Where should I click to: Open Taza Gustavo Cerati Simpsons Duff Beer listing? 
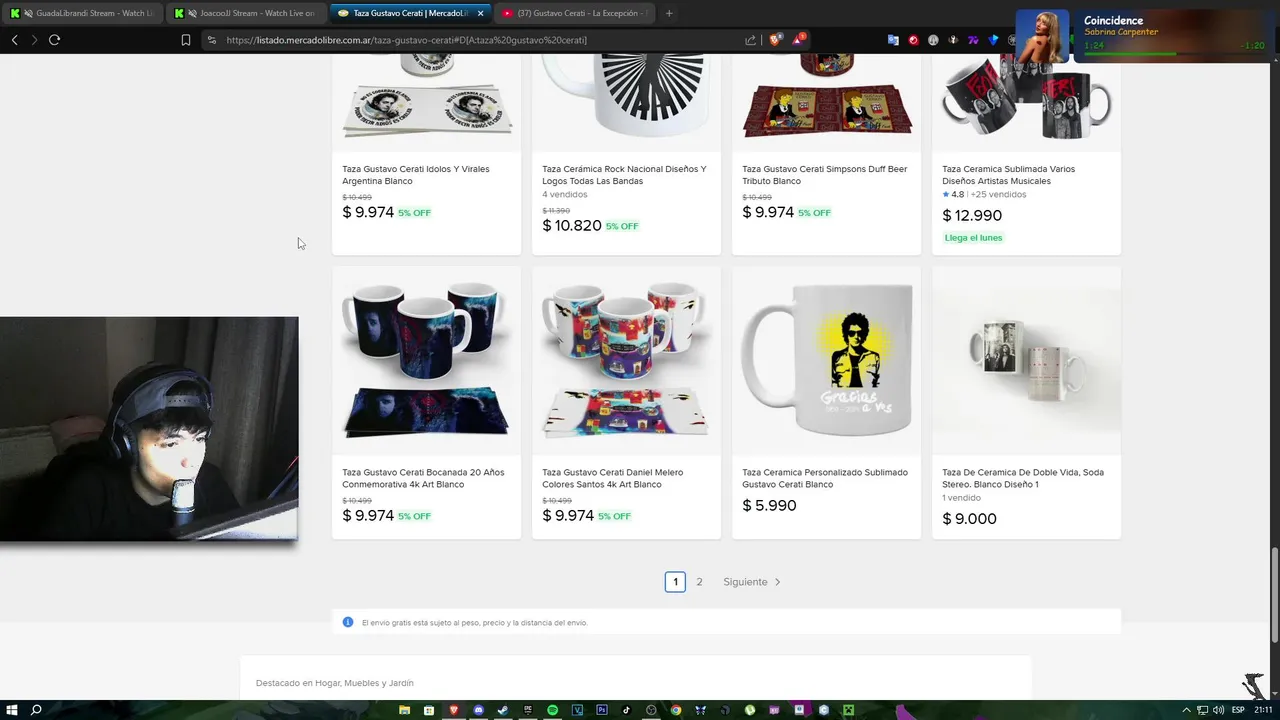tap(825, 175)
